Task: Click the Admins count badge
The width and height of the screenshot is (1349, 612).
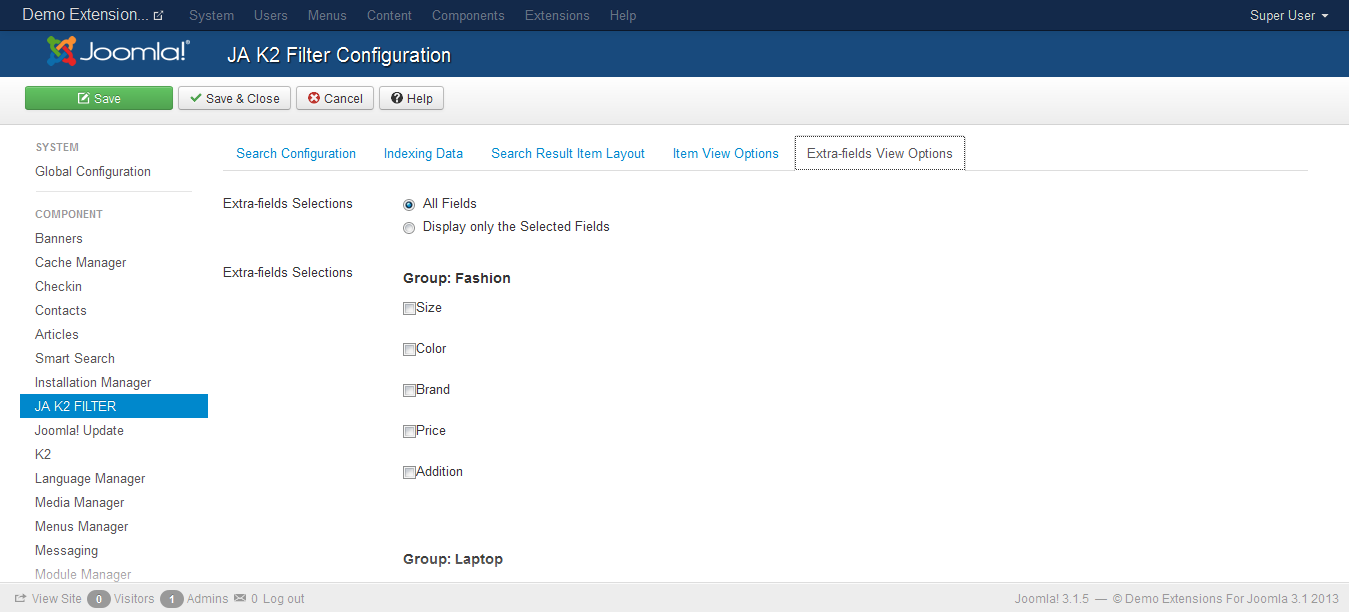Action: [172, 599]
